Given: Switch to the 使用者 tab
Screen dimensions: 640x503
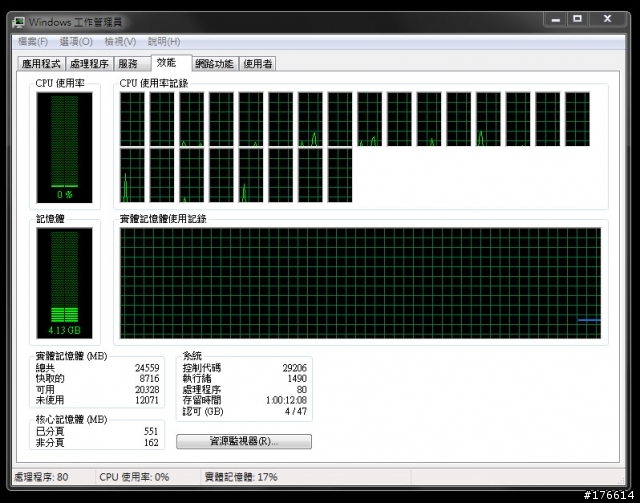Looking at the screenshot, I should 258,64.
